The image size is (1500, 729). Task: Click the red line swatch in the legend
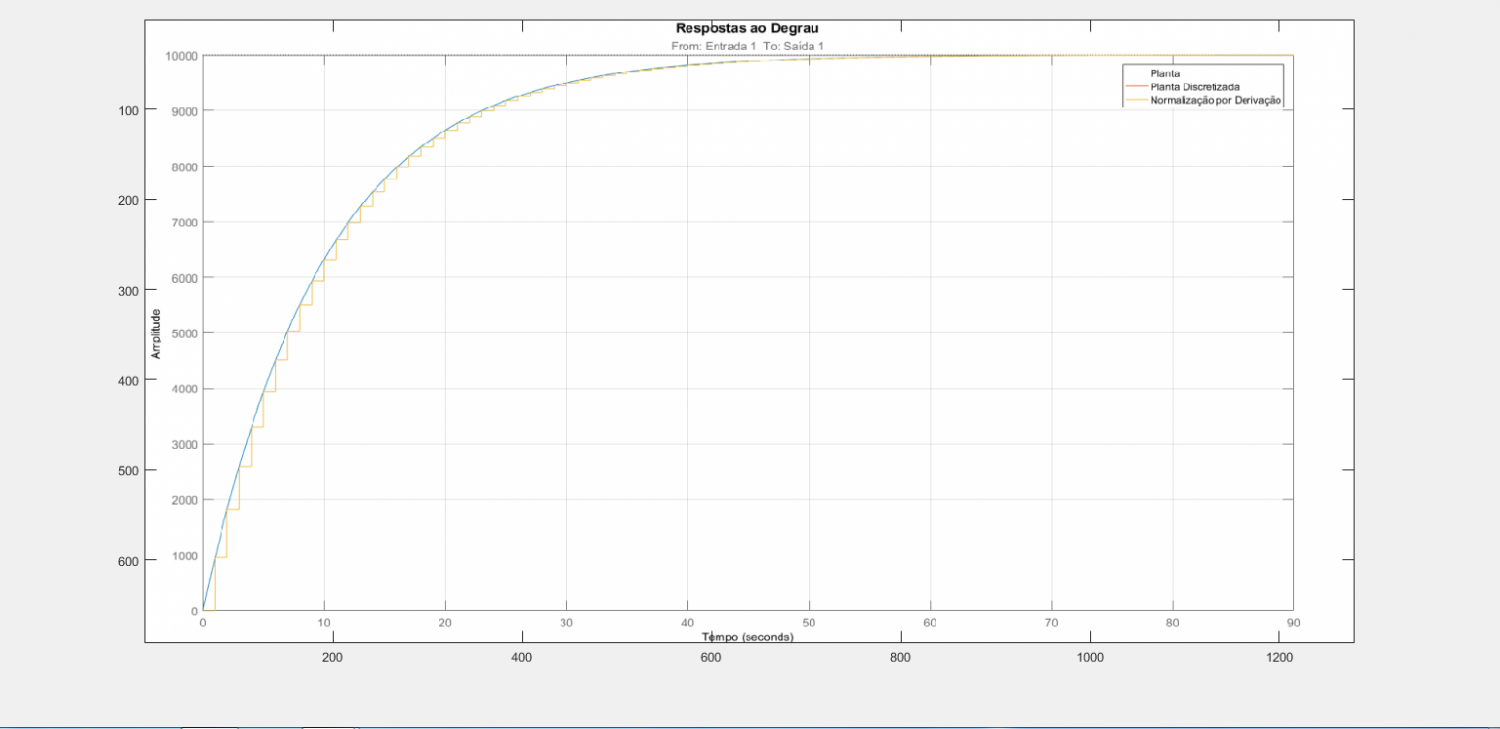click(x=1138, y=87)
